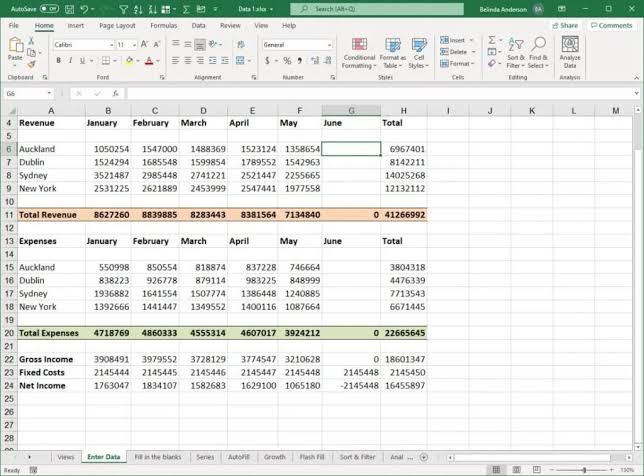Switch to the Page Layout ribbon tab
The image size is (644, 476).
pyautogui.click(x=117, y=25)
